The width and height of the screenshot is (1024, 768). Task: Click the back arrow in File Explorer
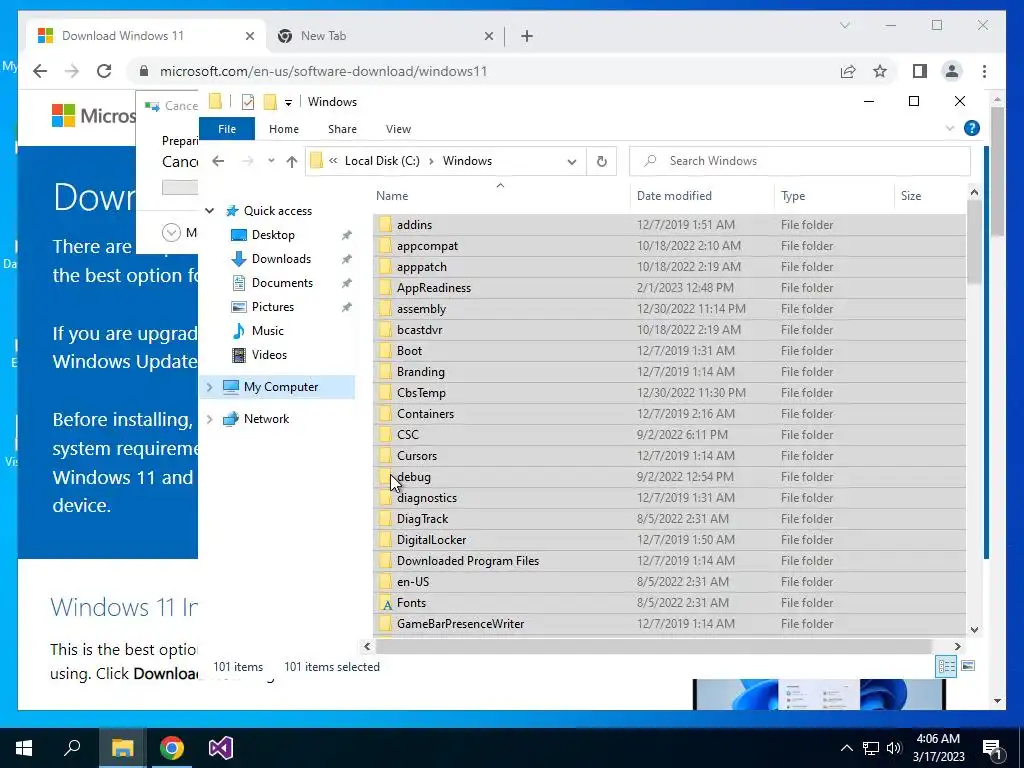pyautogui.click(x=218, y=161)
